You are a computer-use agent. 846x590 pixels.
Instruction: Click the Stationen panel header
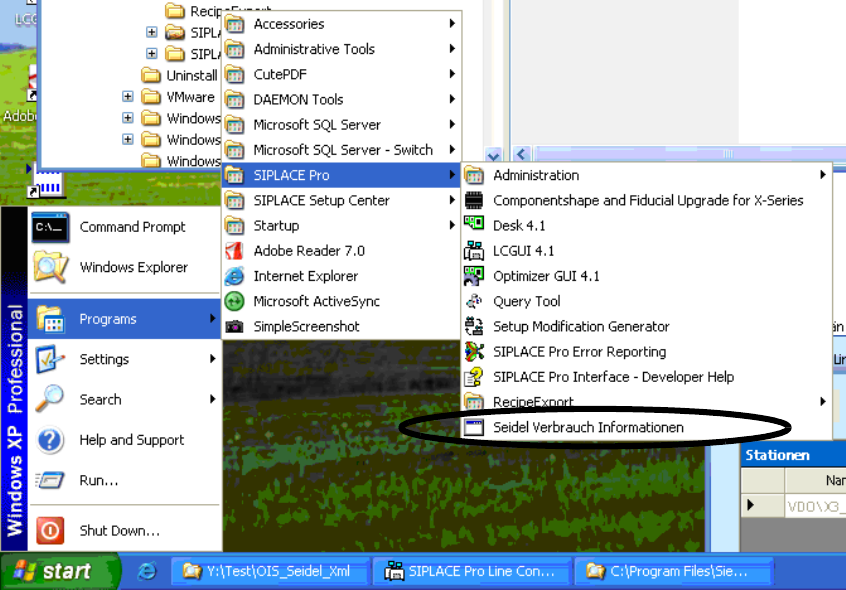point(794,455)
